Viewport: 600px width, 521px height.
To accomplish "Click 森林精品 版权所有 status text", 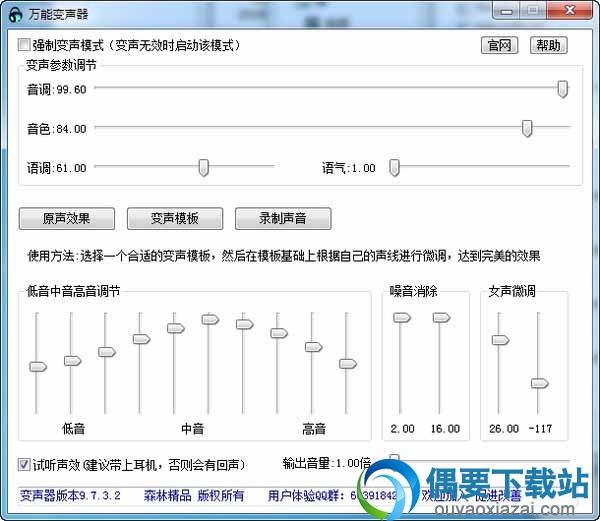I will tap(194, 496).
